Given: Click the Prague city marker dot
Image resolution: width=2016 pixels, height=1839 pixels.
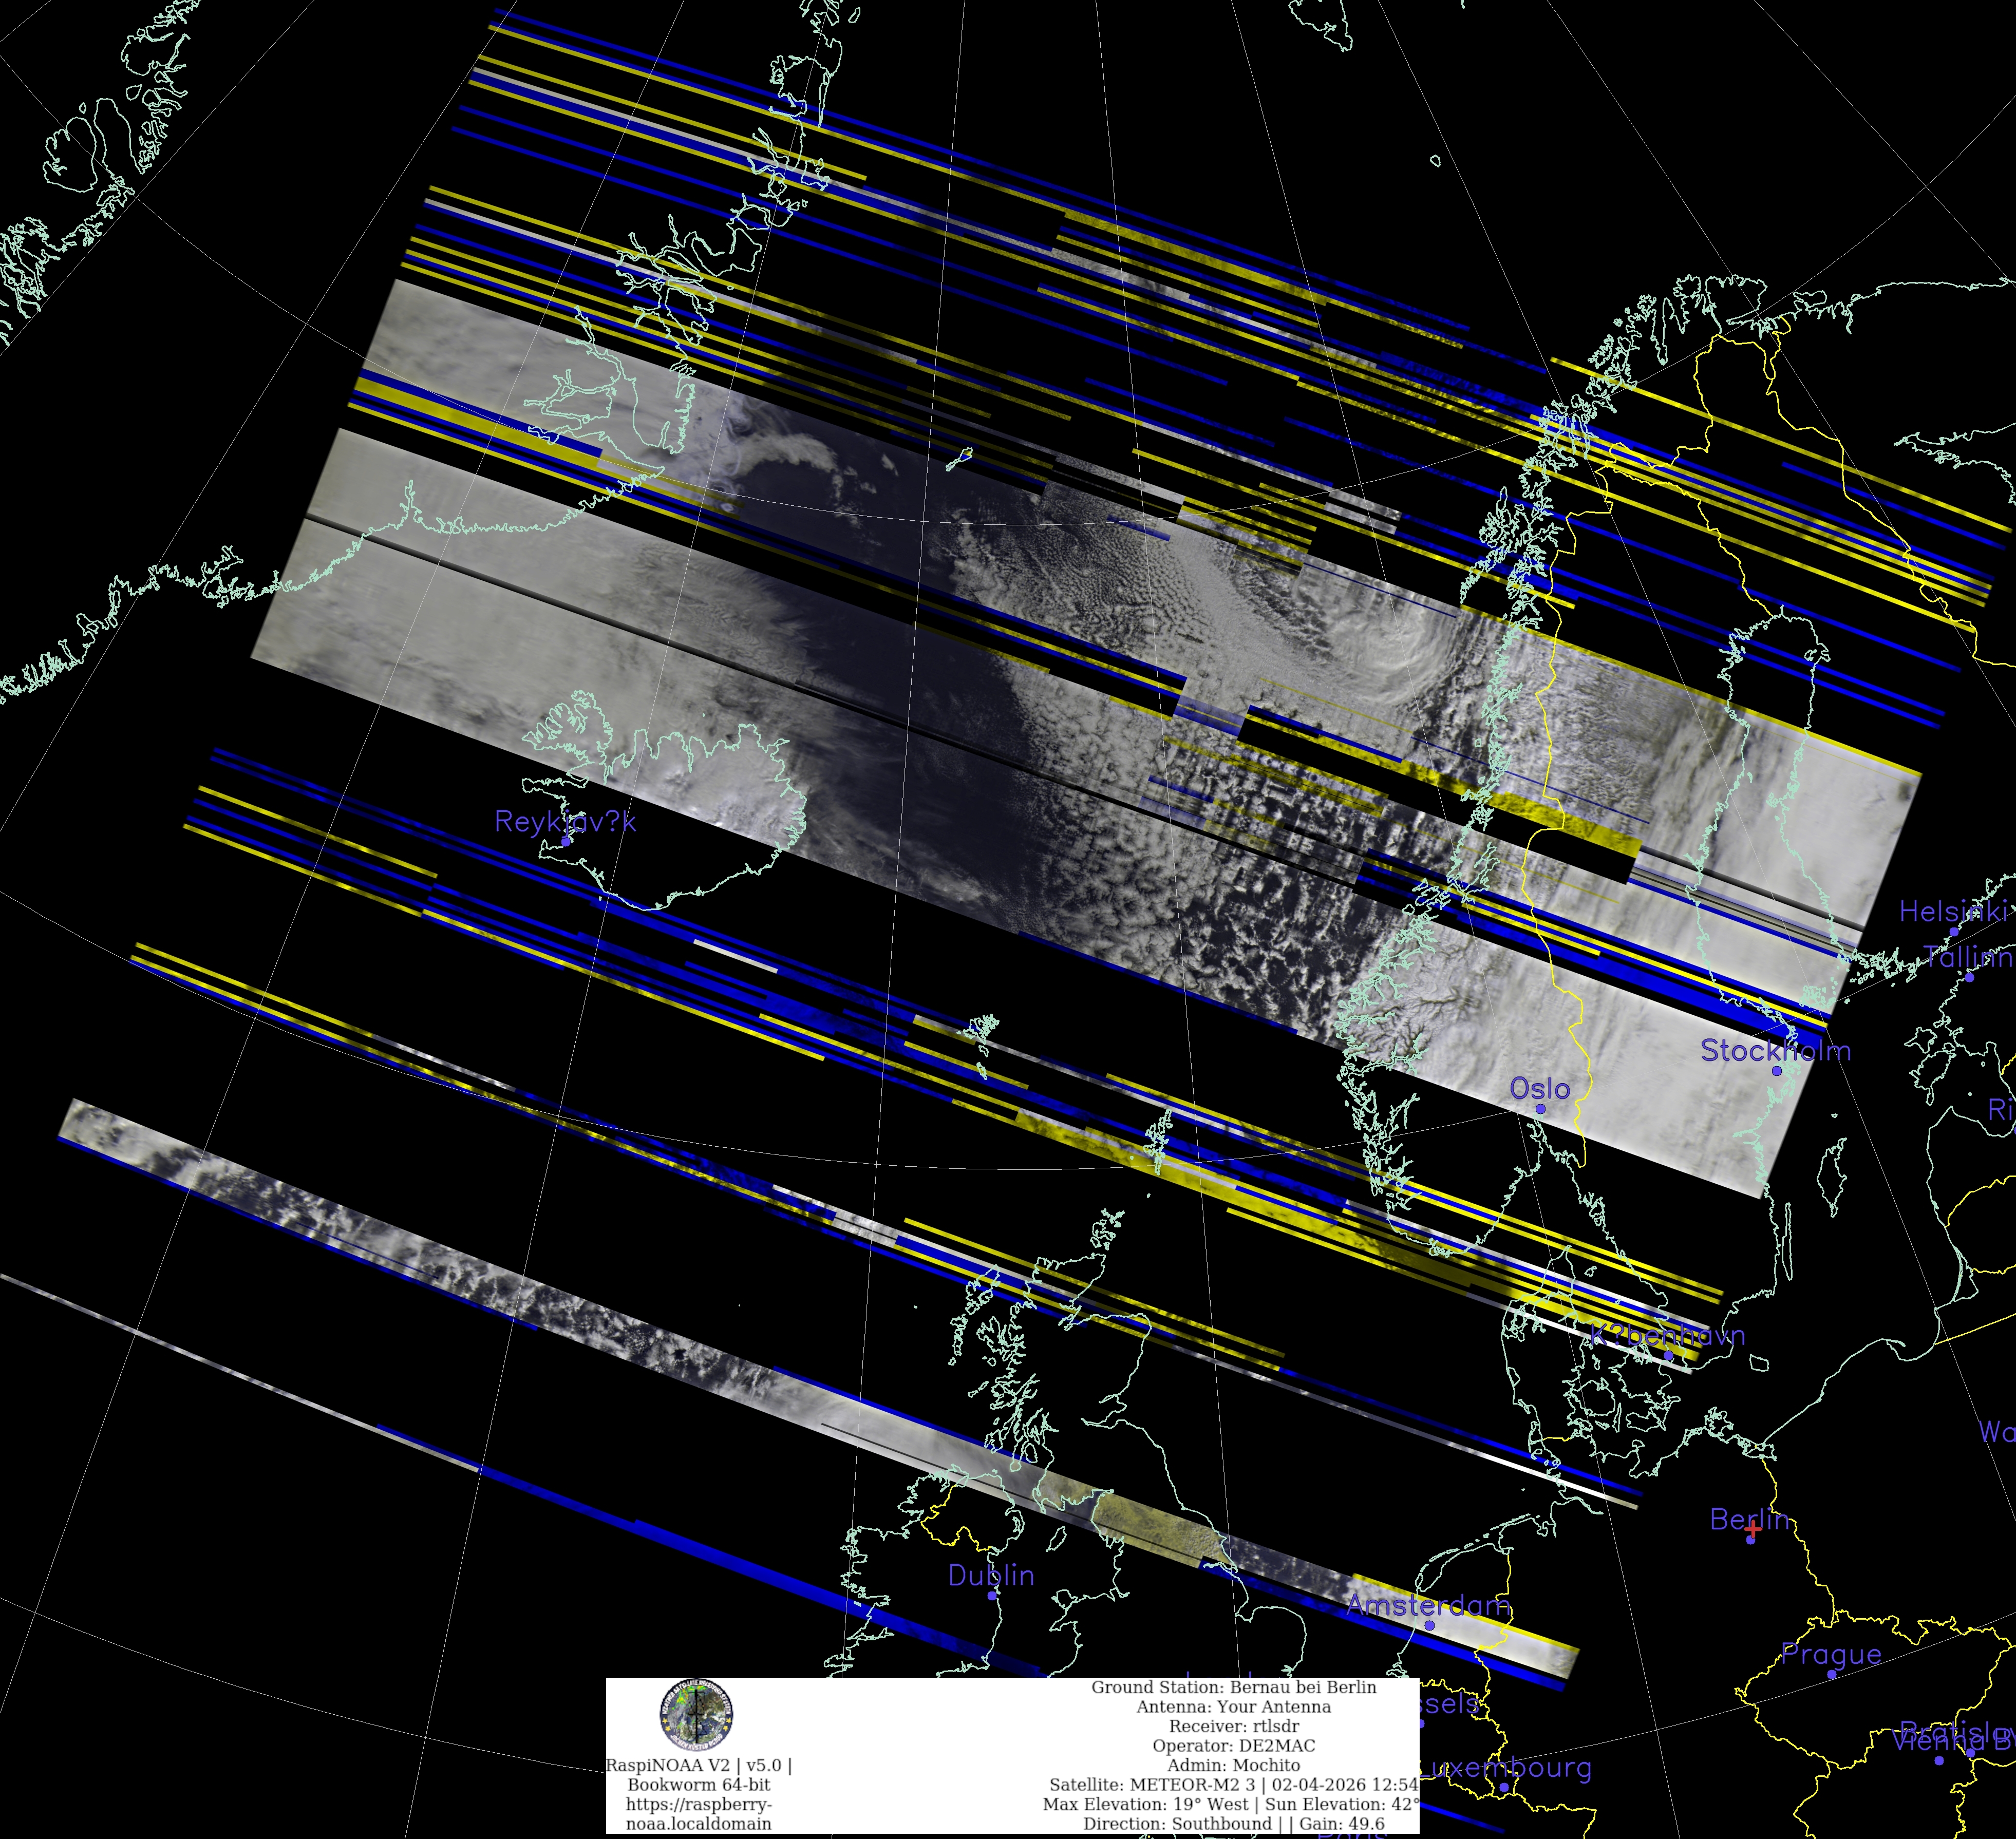Looking at the screenshot, I should pos(1831,1674).
